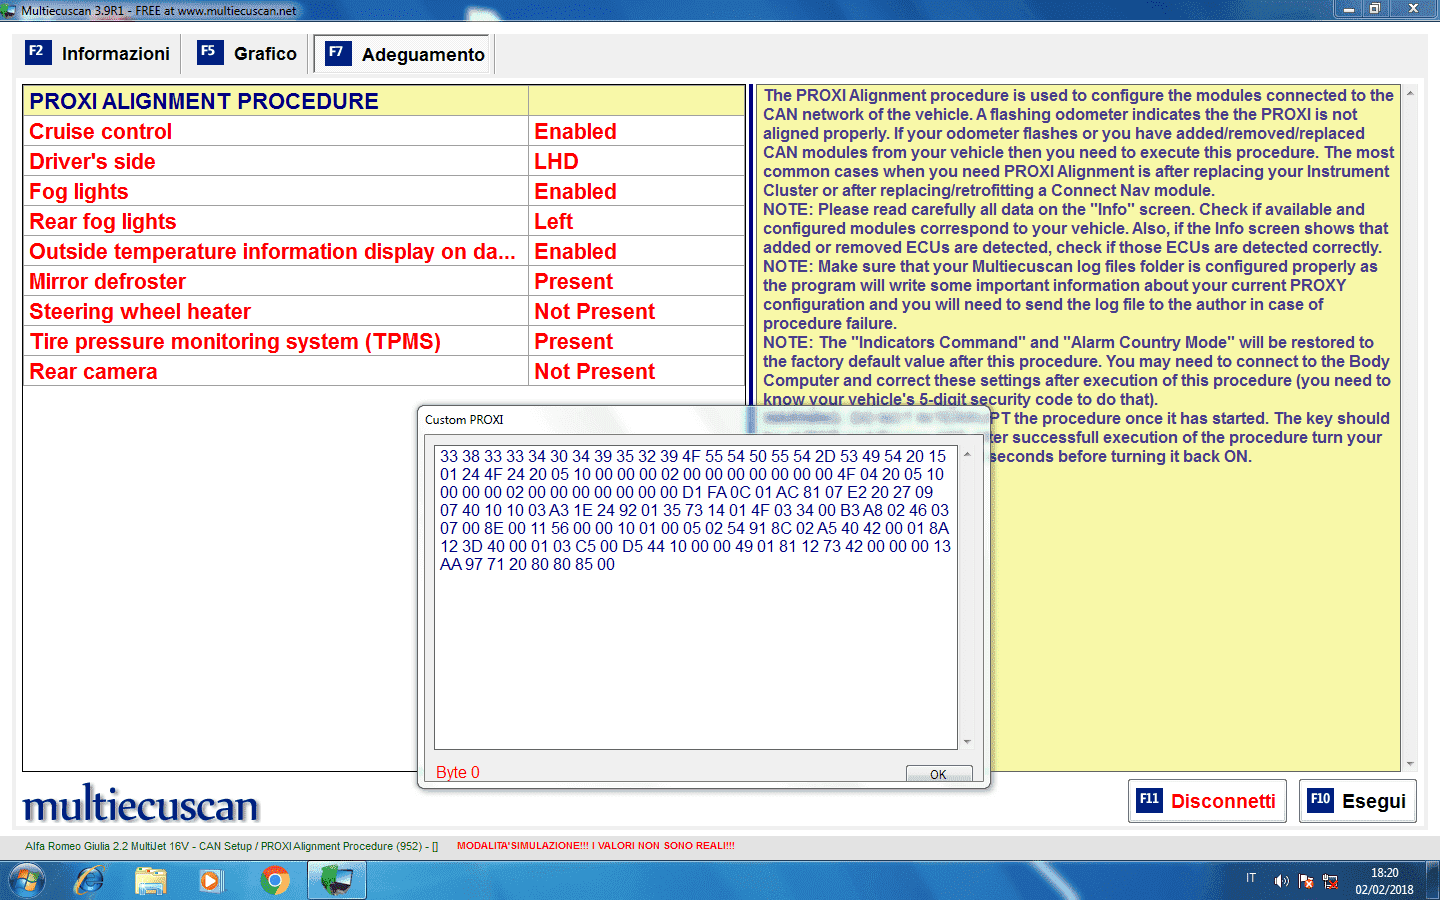Select Tire pressure monitoring system (TPMS) row
The height and width of the screenshot is (900, 1440).
point(384,341)
